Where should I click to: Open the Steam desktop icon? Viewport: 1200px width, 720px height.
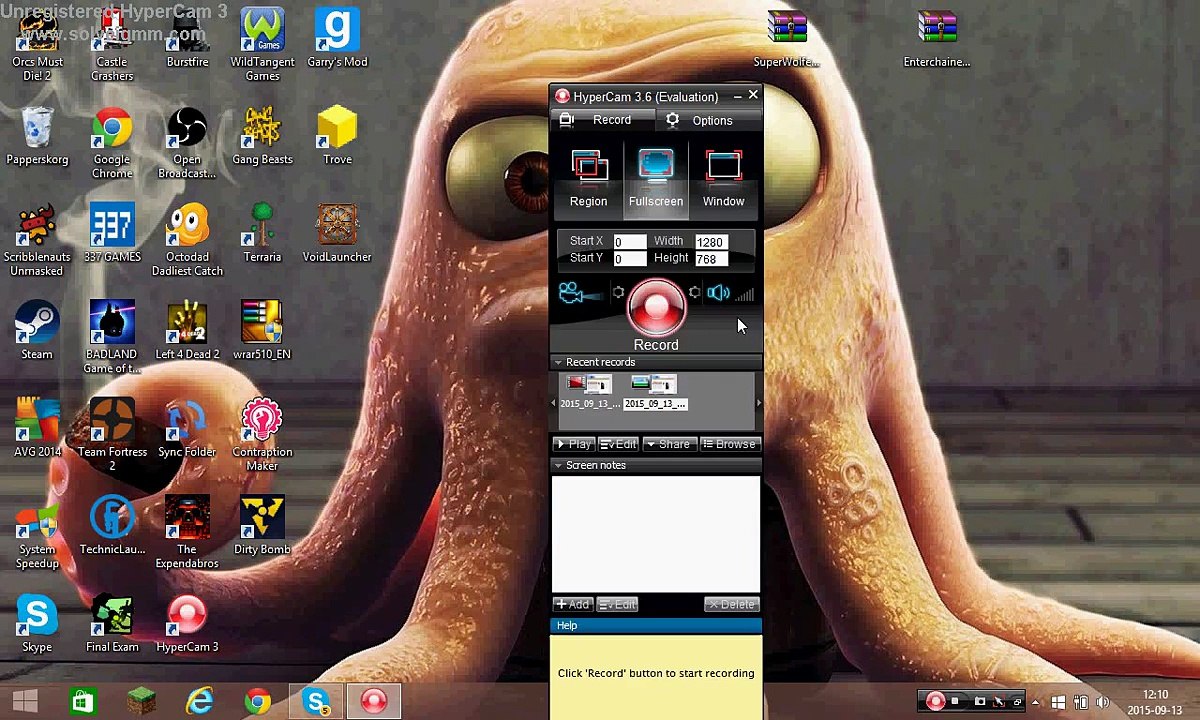tap(37, 330)
